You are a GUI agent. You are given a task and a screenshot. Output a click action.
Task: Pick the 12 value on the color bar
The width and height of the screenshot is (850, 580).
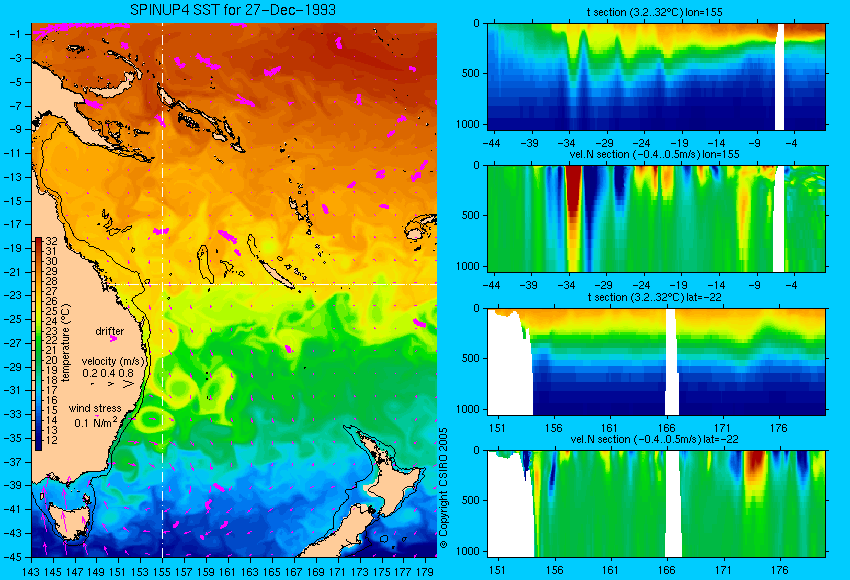(x=51, y=440)
